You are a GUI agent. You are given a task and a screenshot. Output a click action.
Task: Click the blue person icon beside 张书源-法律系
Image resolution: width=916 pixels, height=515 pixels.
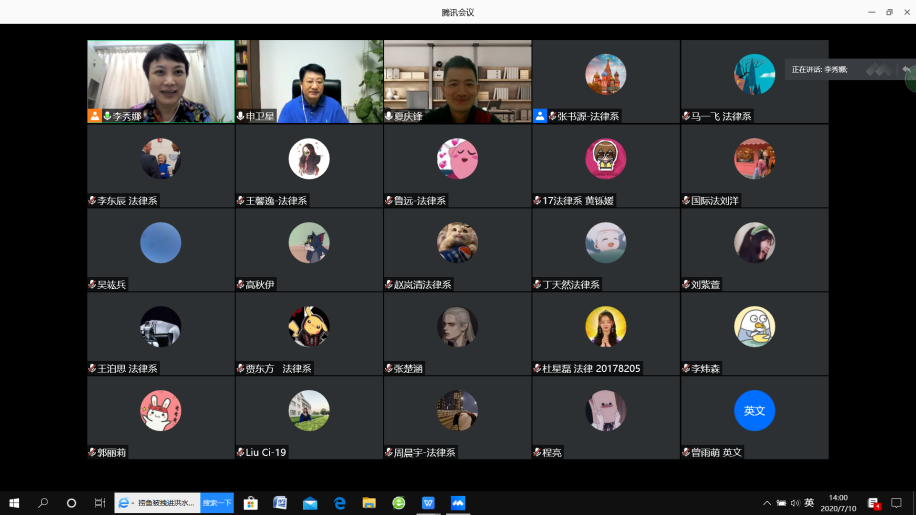coord(540,116)
